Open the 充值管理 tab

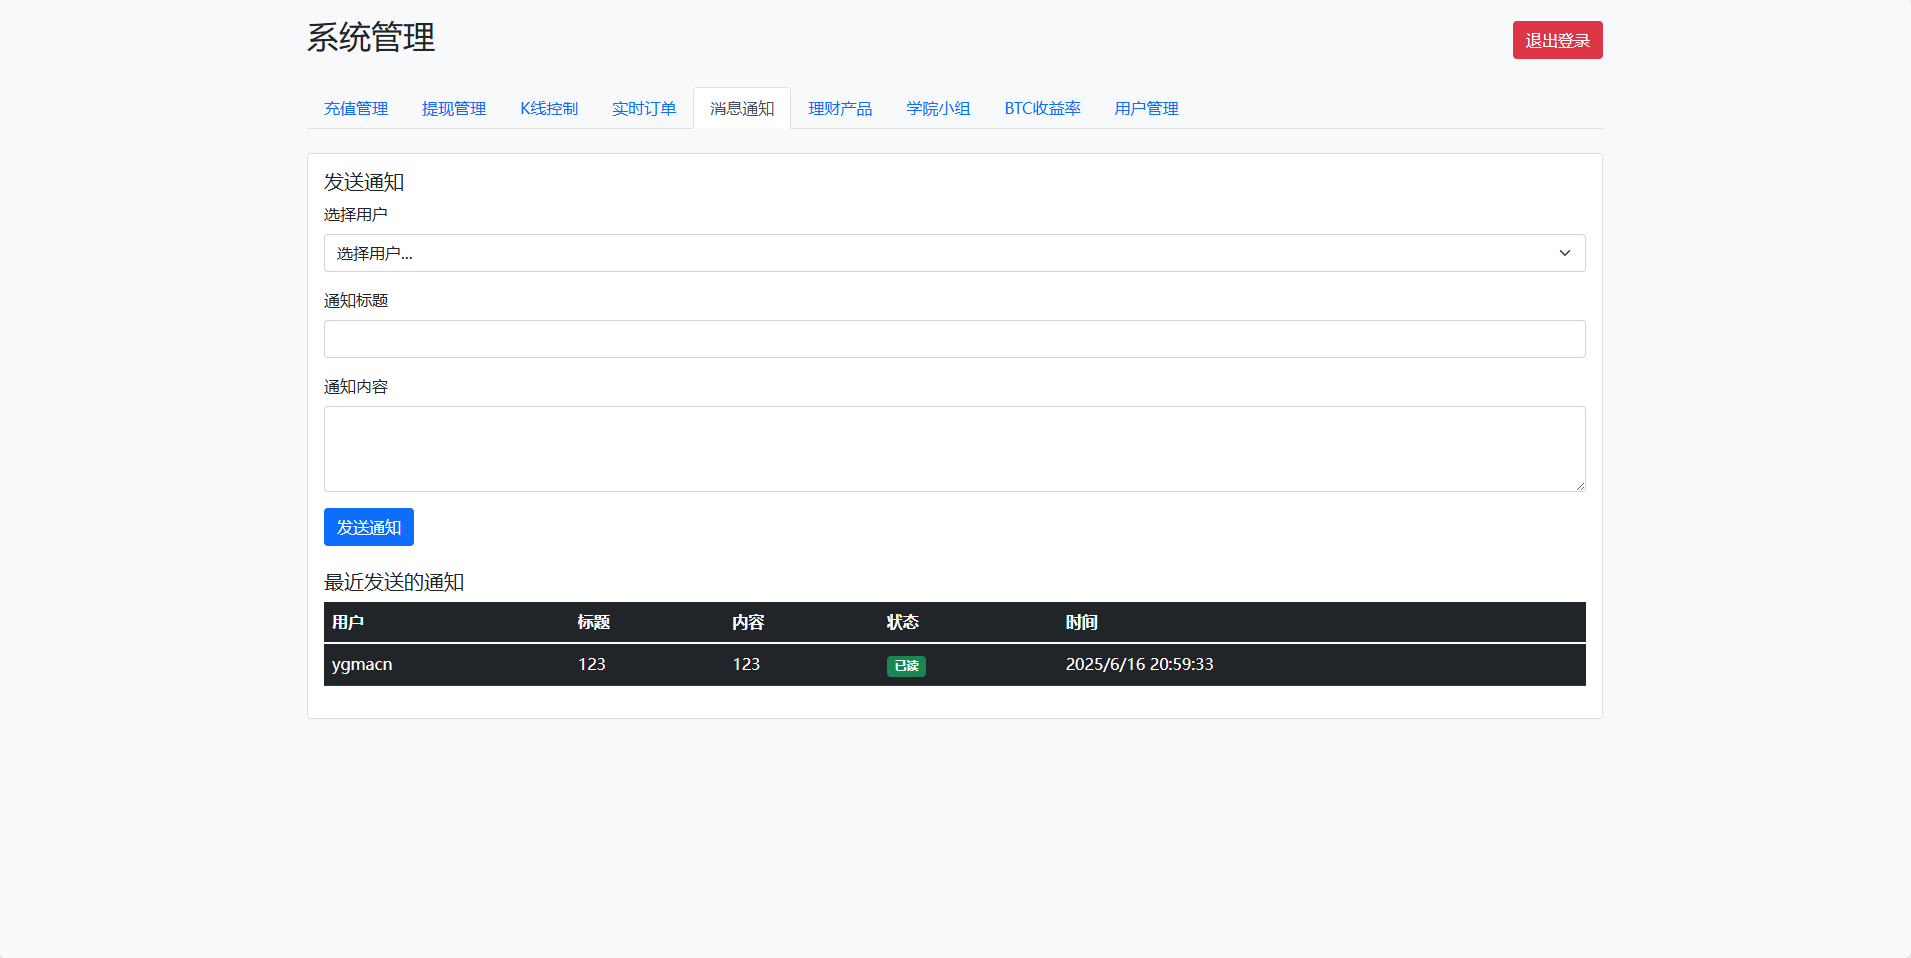[355, 108]
